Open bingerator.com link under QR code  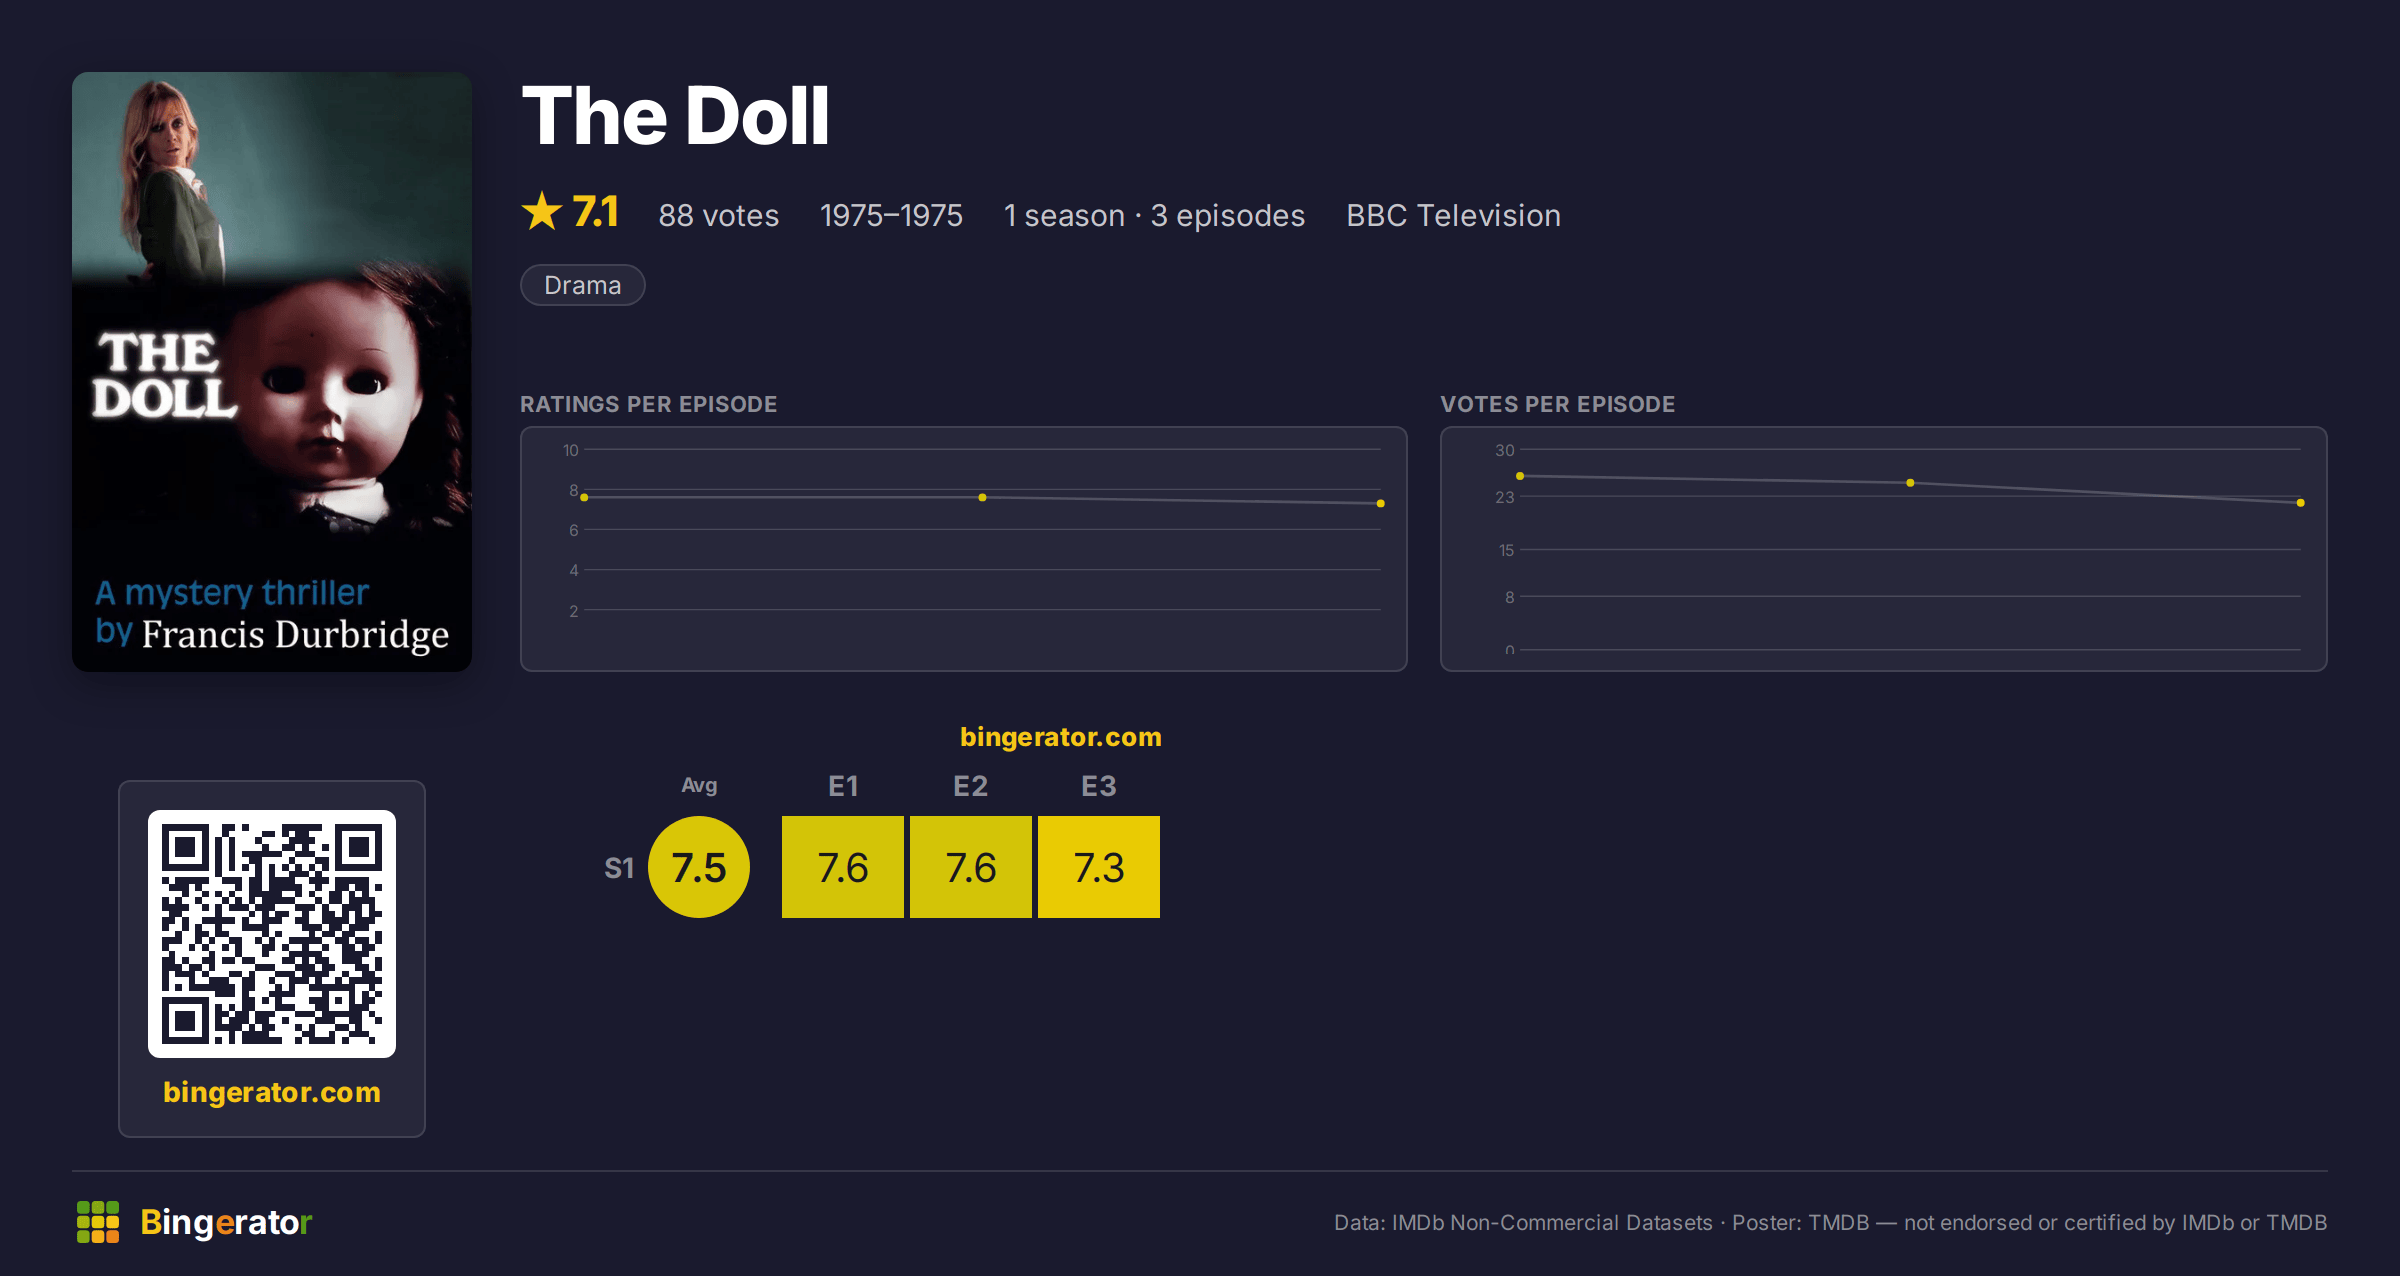pyautogui.click(x=272, y=1092)
